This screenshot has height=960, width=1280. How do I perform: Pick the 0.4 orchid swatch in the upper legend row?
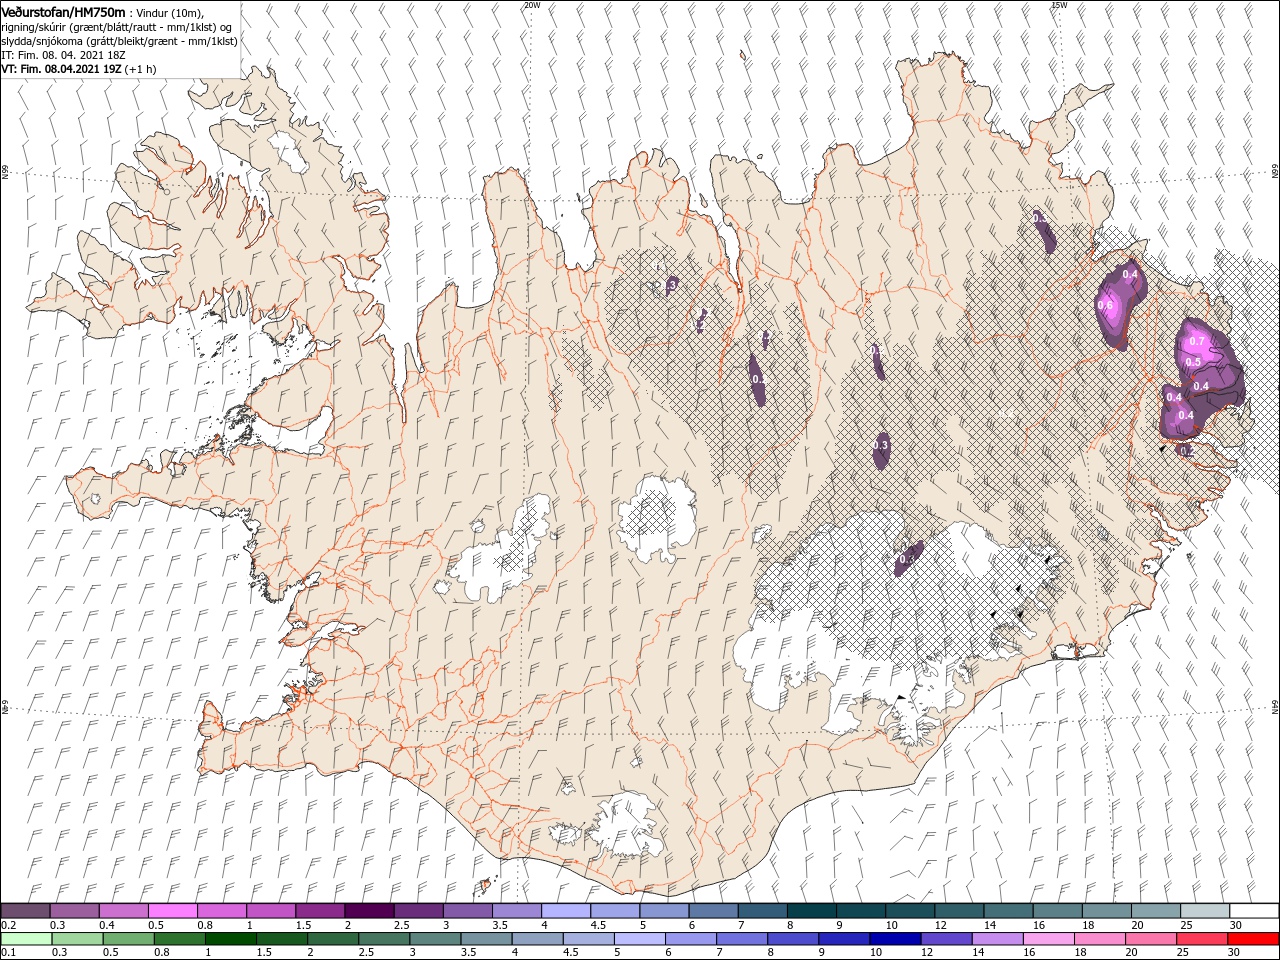[x=124, y=911]
